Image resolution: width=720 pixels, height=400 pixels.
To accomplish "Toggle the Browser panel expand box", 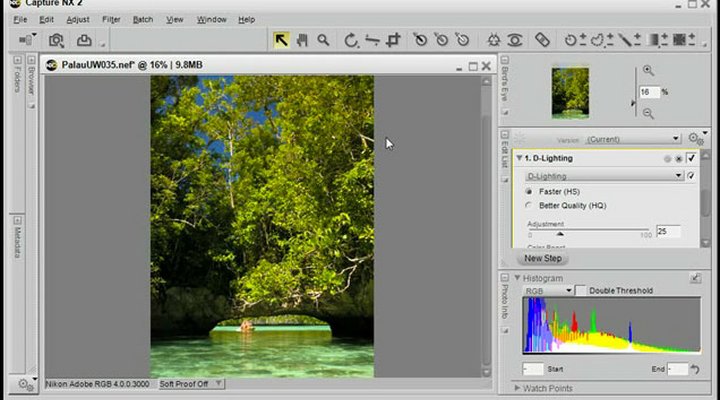I will pos(31,60).
